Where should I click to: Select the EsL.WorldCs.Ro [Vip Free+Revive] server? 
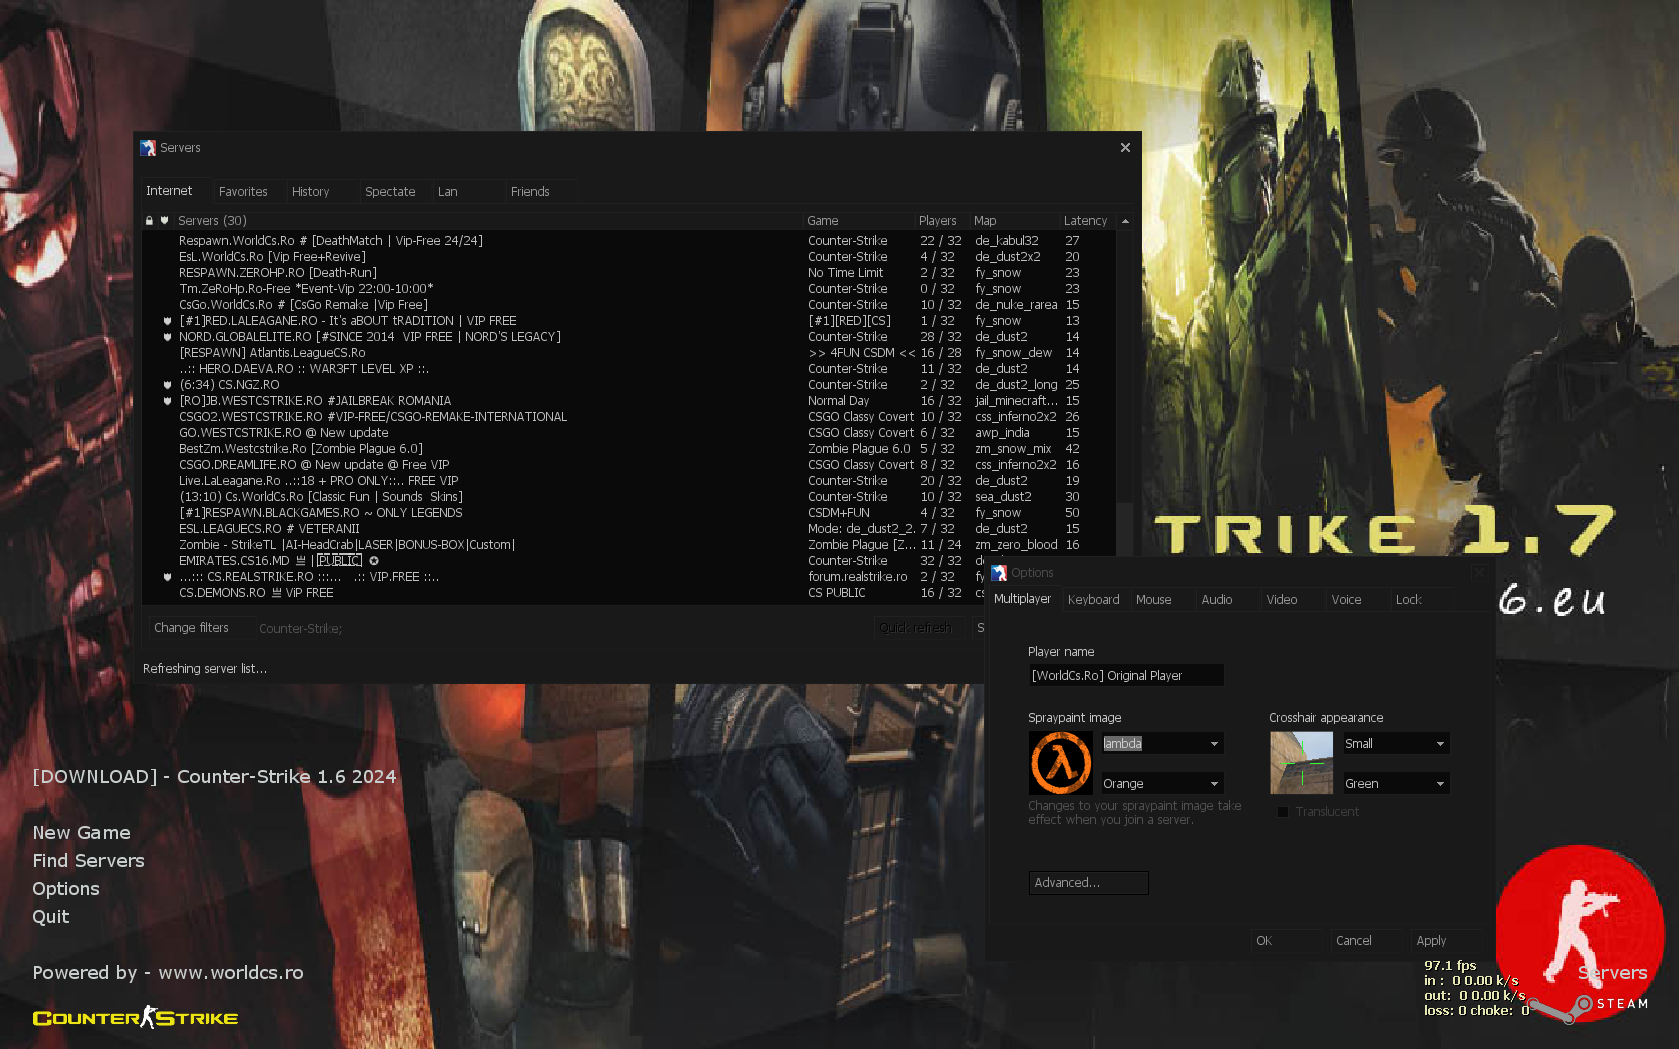(x=629, y=257)
